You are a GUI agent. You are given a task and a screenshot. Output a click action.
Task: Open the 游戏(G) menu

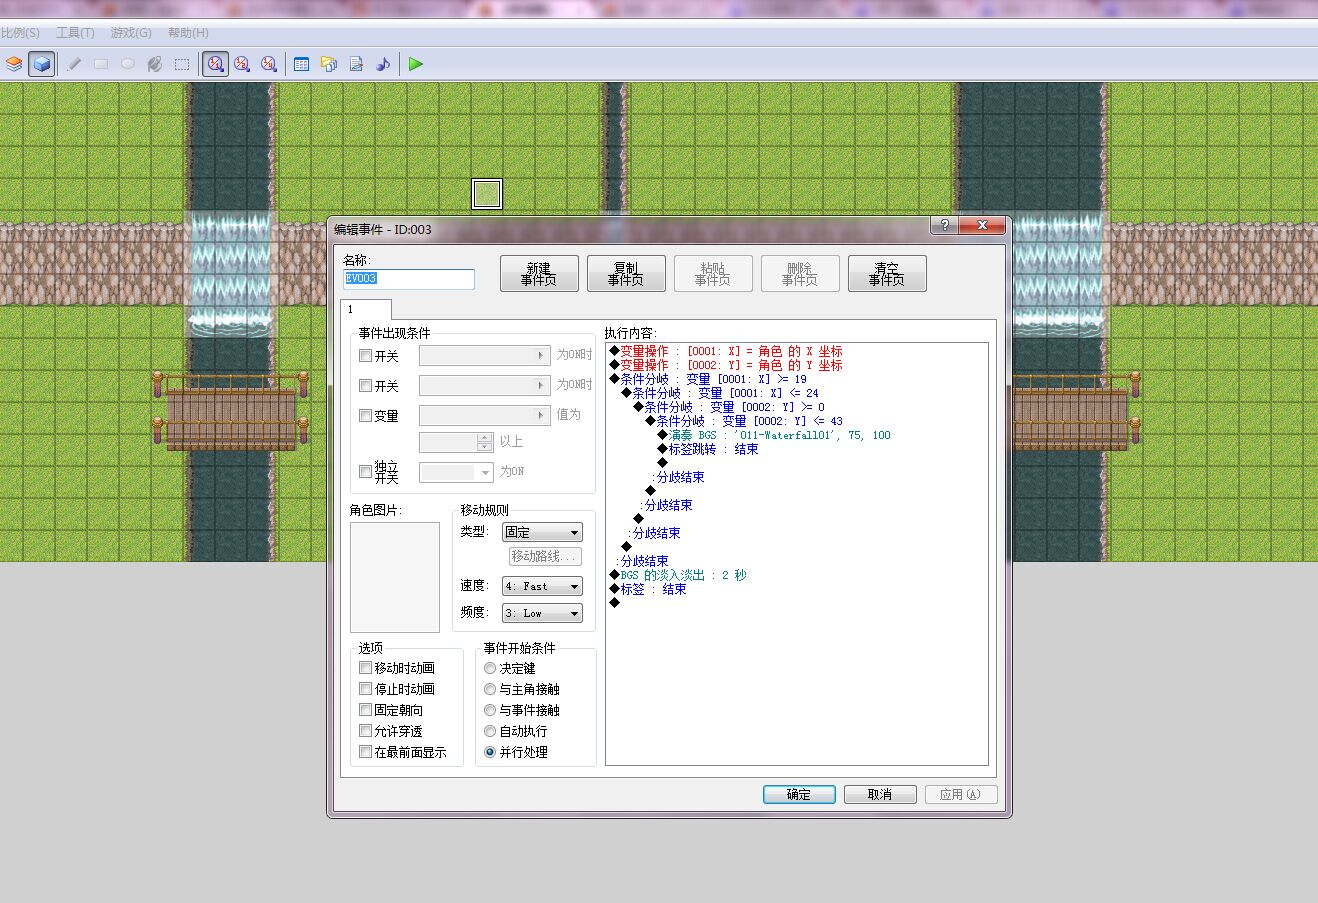(131, 33)
